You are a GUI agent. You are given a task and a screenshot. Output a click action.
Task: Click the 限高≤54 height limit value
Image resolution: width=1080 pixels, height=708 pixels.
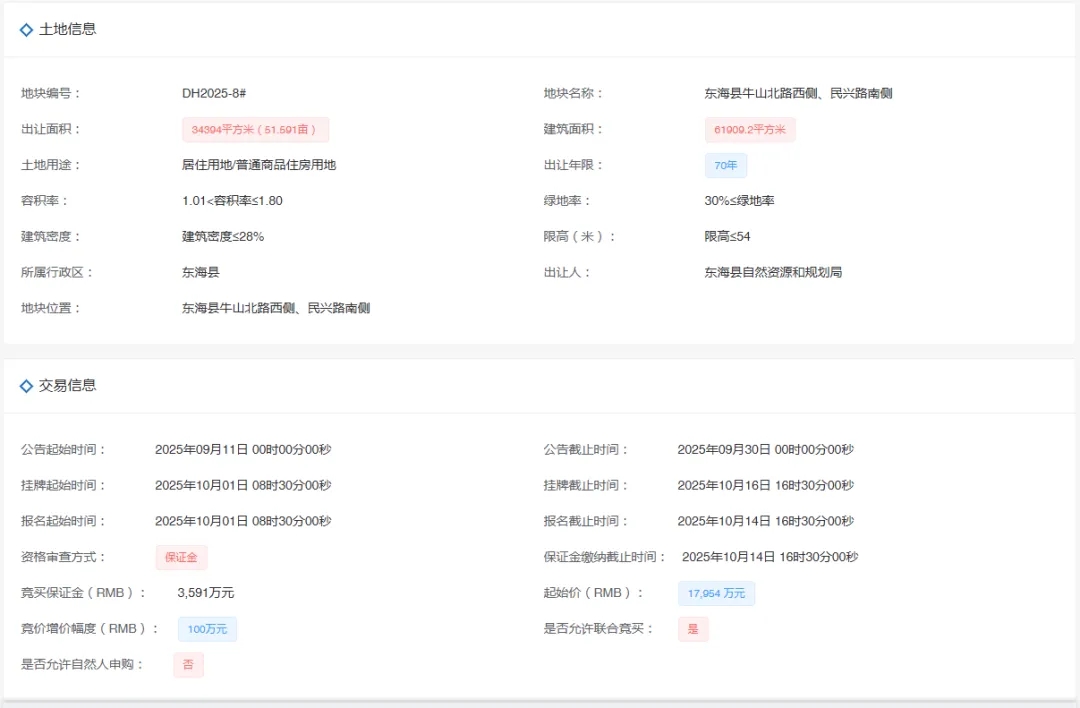point(727,237)
